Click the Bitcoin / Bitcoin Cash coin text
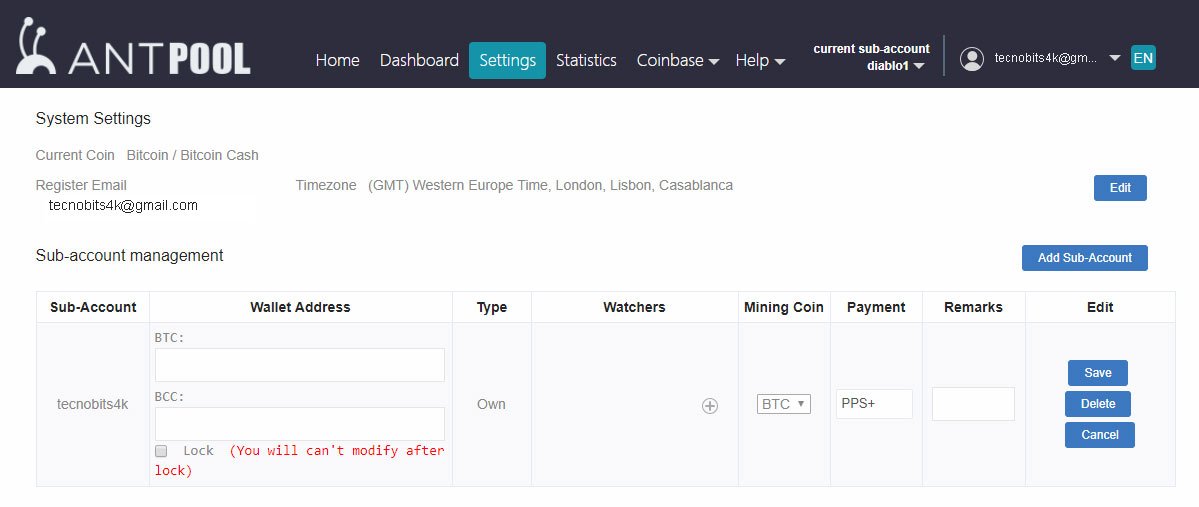Viewport: 1199px width, 507px height. point(193,155)
